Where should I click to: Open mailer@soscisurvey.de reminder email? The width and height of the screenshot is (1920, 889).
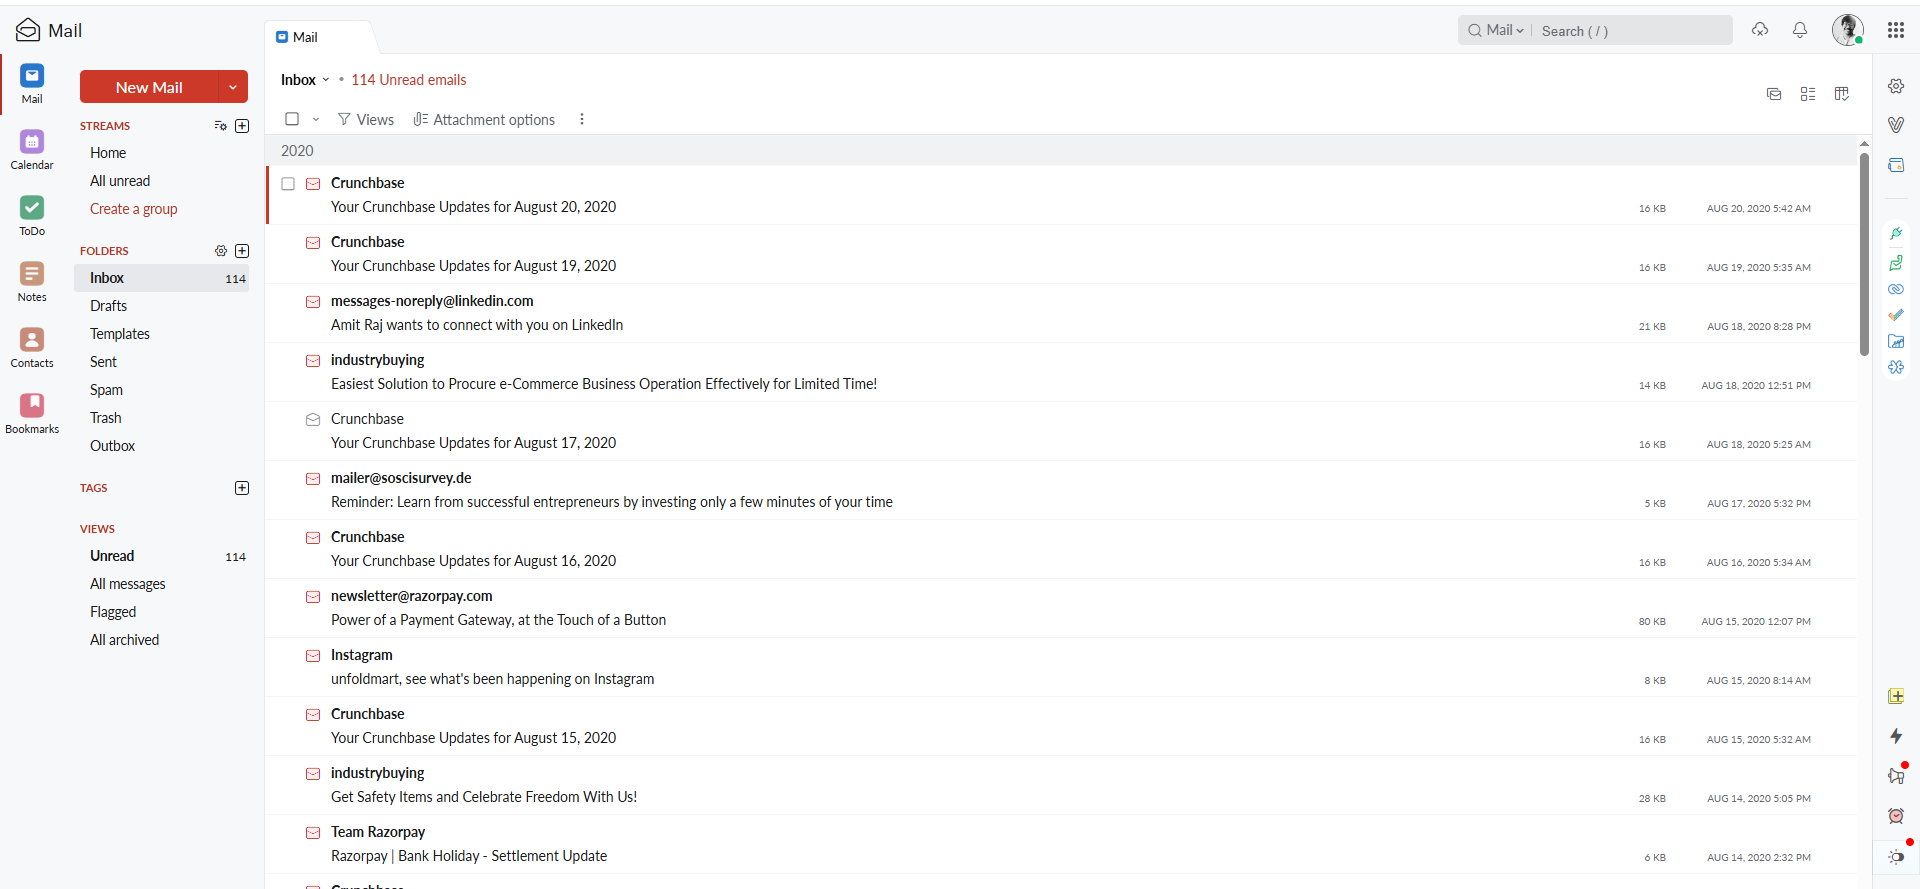pyautogui.click(x=1062, y=490)
